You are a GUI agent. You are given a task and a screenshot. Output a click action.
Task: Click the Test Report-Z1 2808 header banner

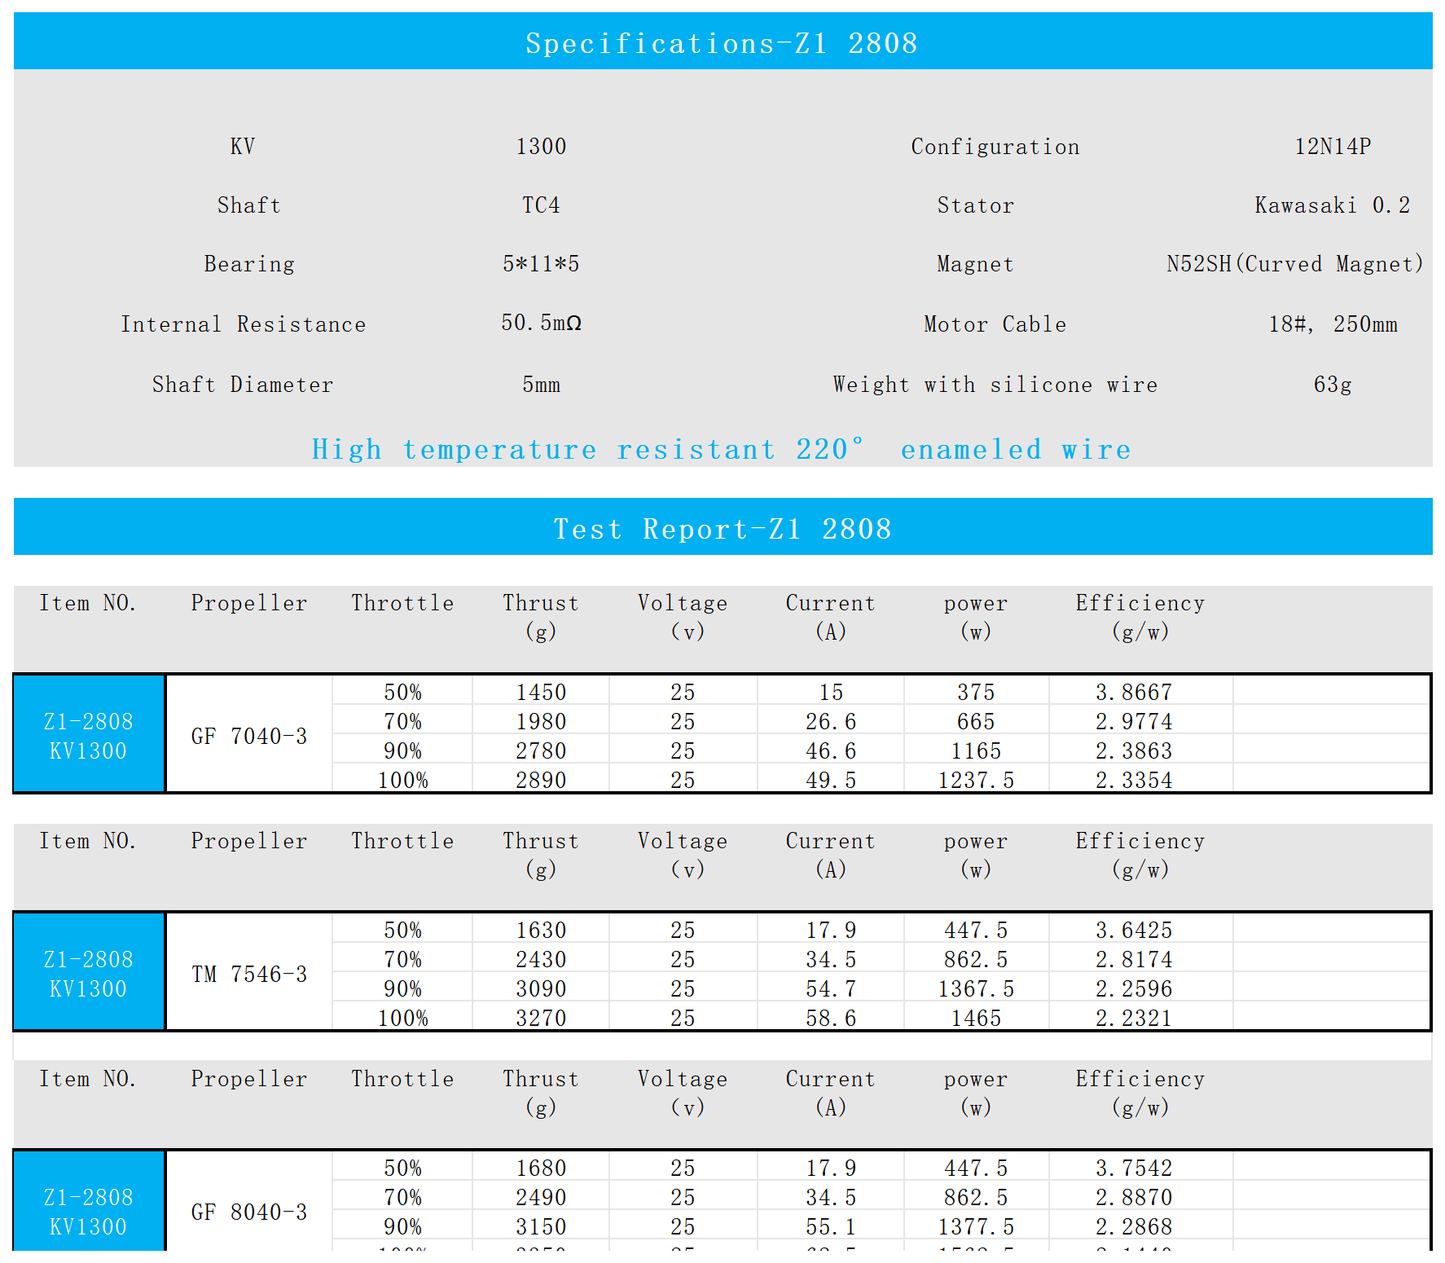[722, 527]
